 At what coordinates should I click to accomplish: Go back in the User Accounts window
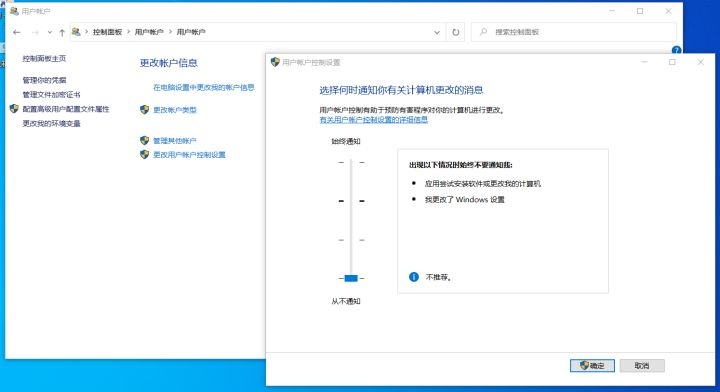pos(17,32)
